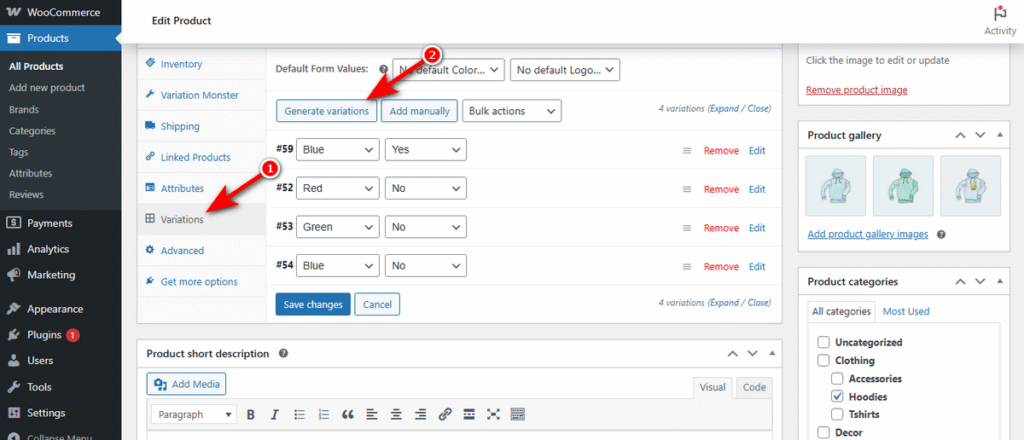The image size is (1024, 440).
Task: Click the Generate variations button
Action: click(327, 111)
